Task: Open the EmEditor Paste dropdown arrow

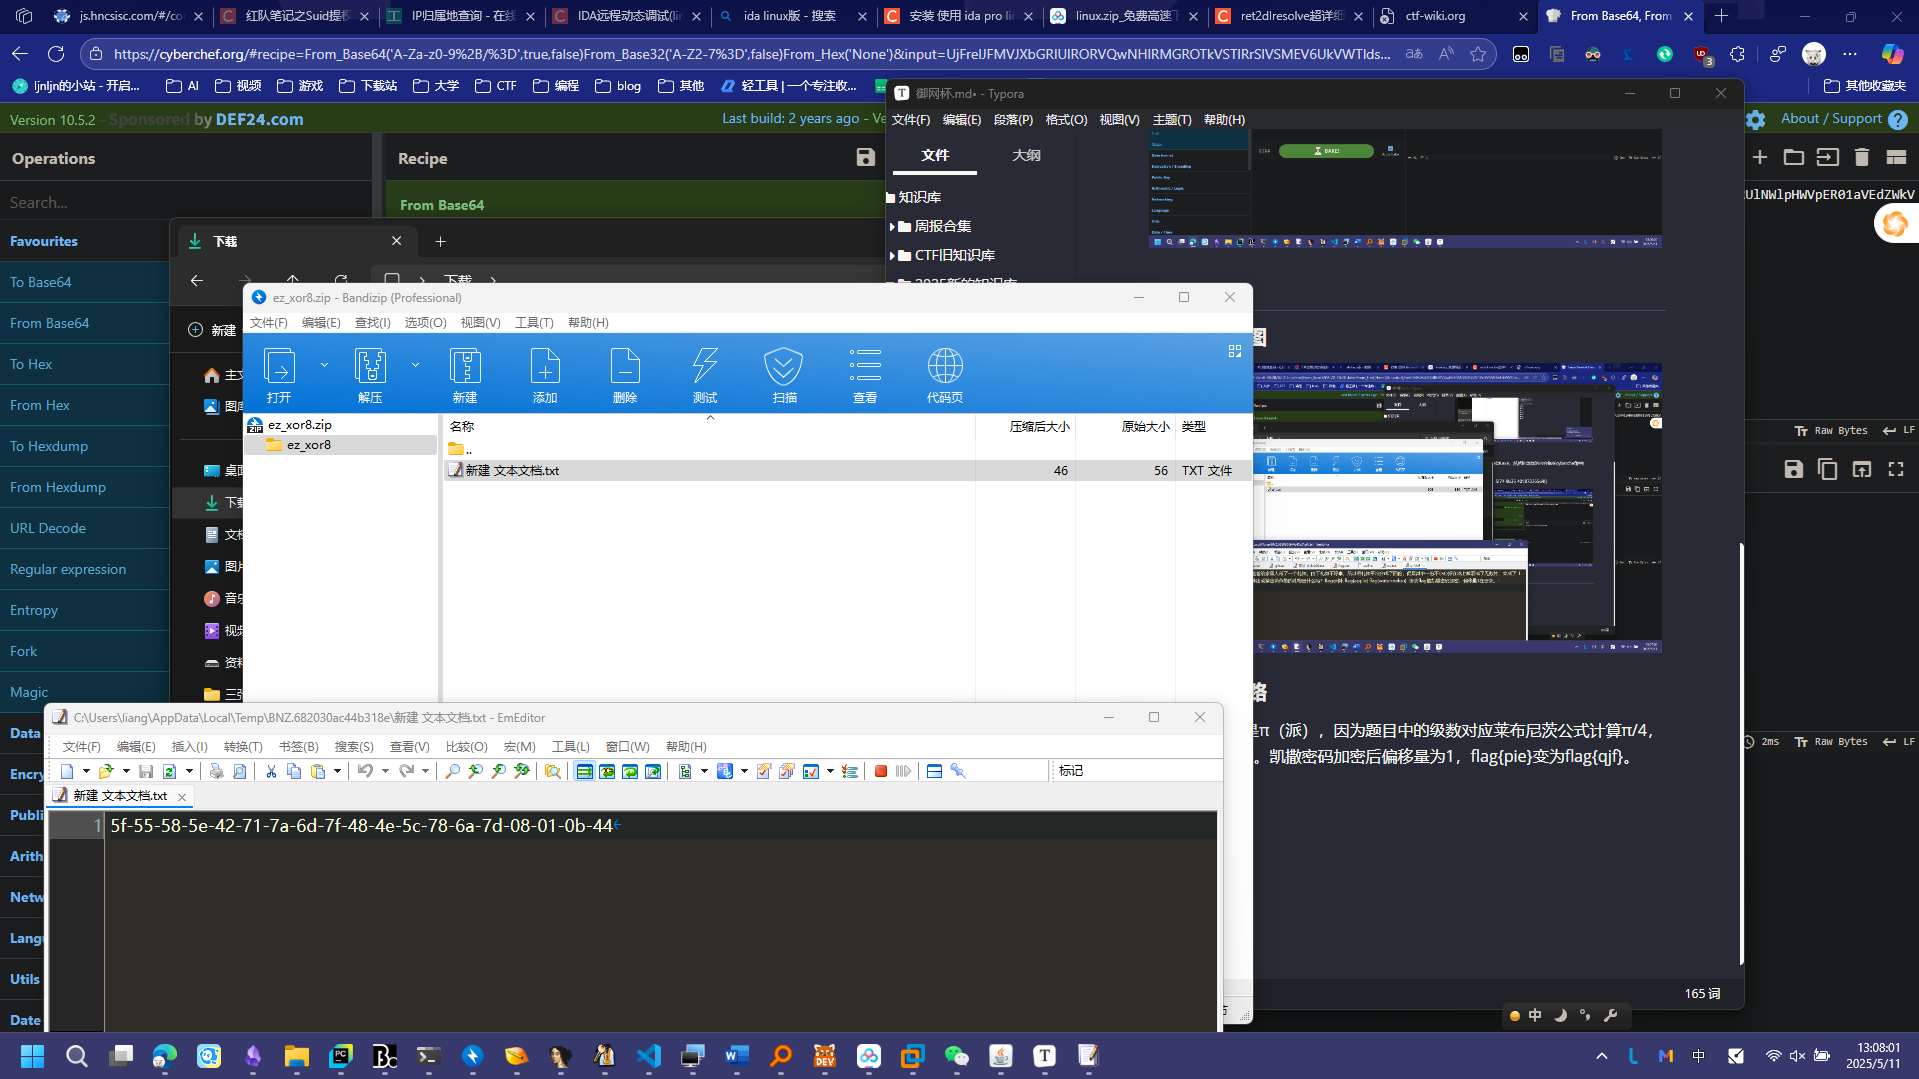Action: (x=337, y=771)
